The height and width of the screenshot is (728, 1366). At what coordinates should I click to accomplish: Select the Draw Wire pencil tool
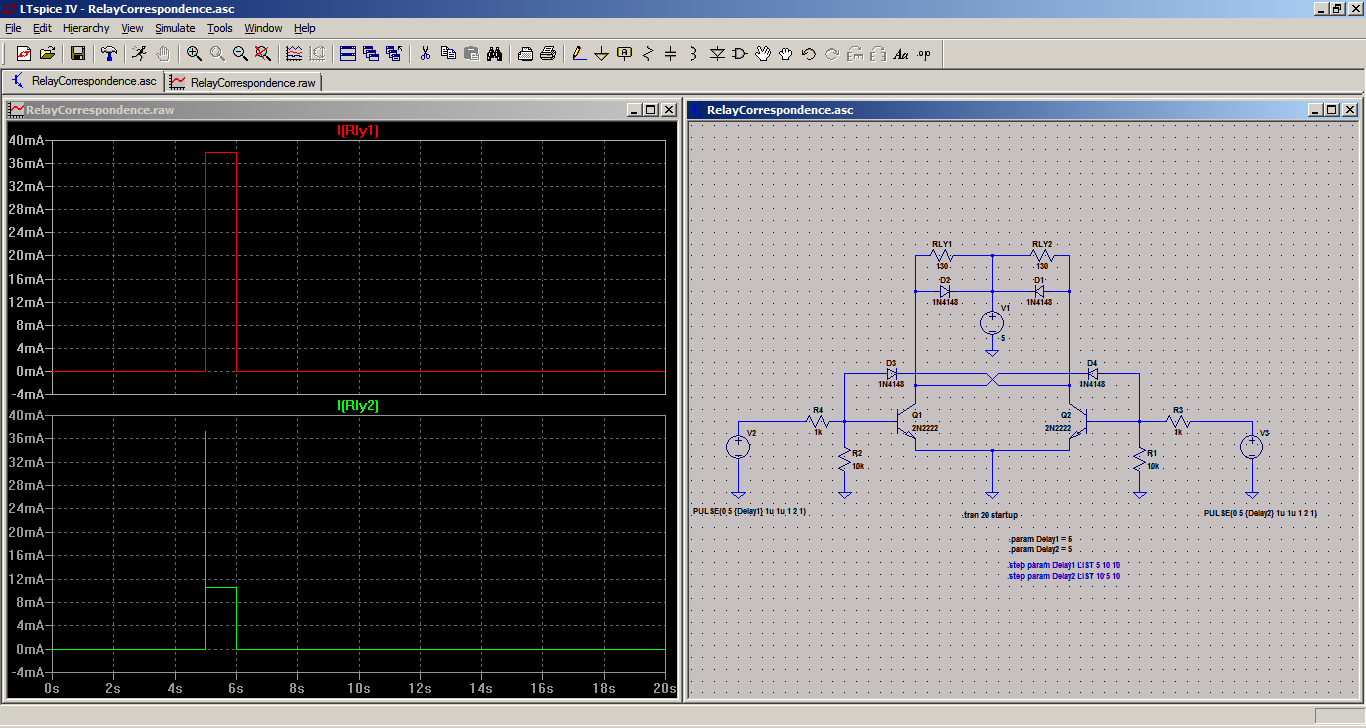(x=578, y=53)
